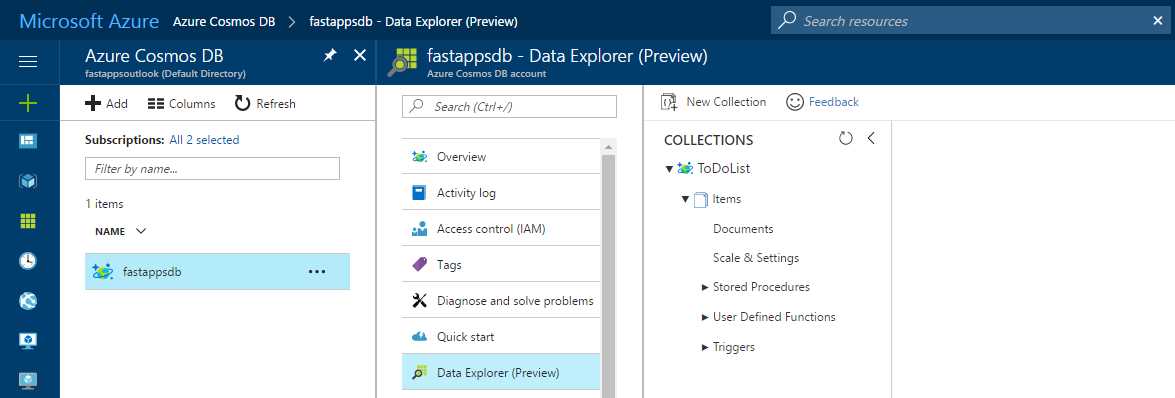This screenshot has height=398, width=1175.
Task: Open the Dashboard icon in the left sidebar
Action: [28, 141]
